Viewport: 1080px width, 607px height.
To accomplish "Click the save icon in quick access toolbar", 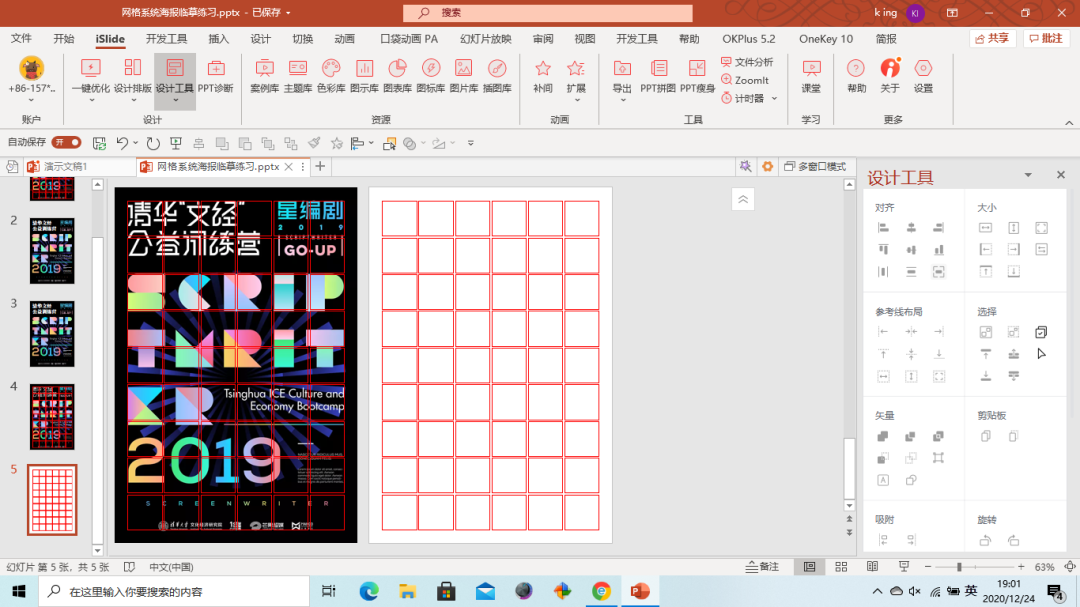I will 99,143.
